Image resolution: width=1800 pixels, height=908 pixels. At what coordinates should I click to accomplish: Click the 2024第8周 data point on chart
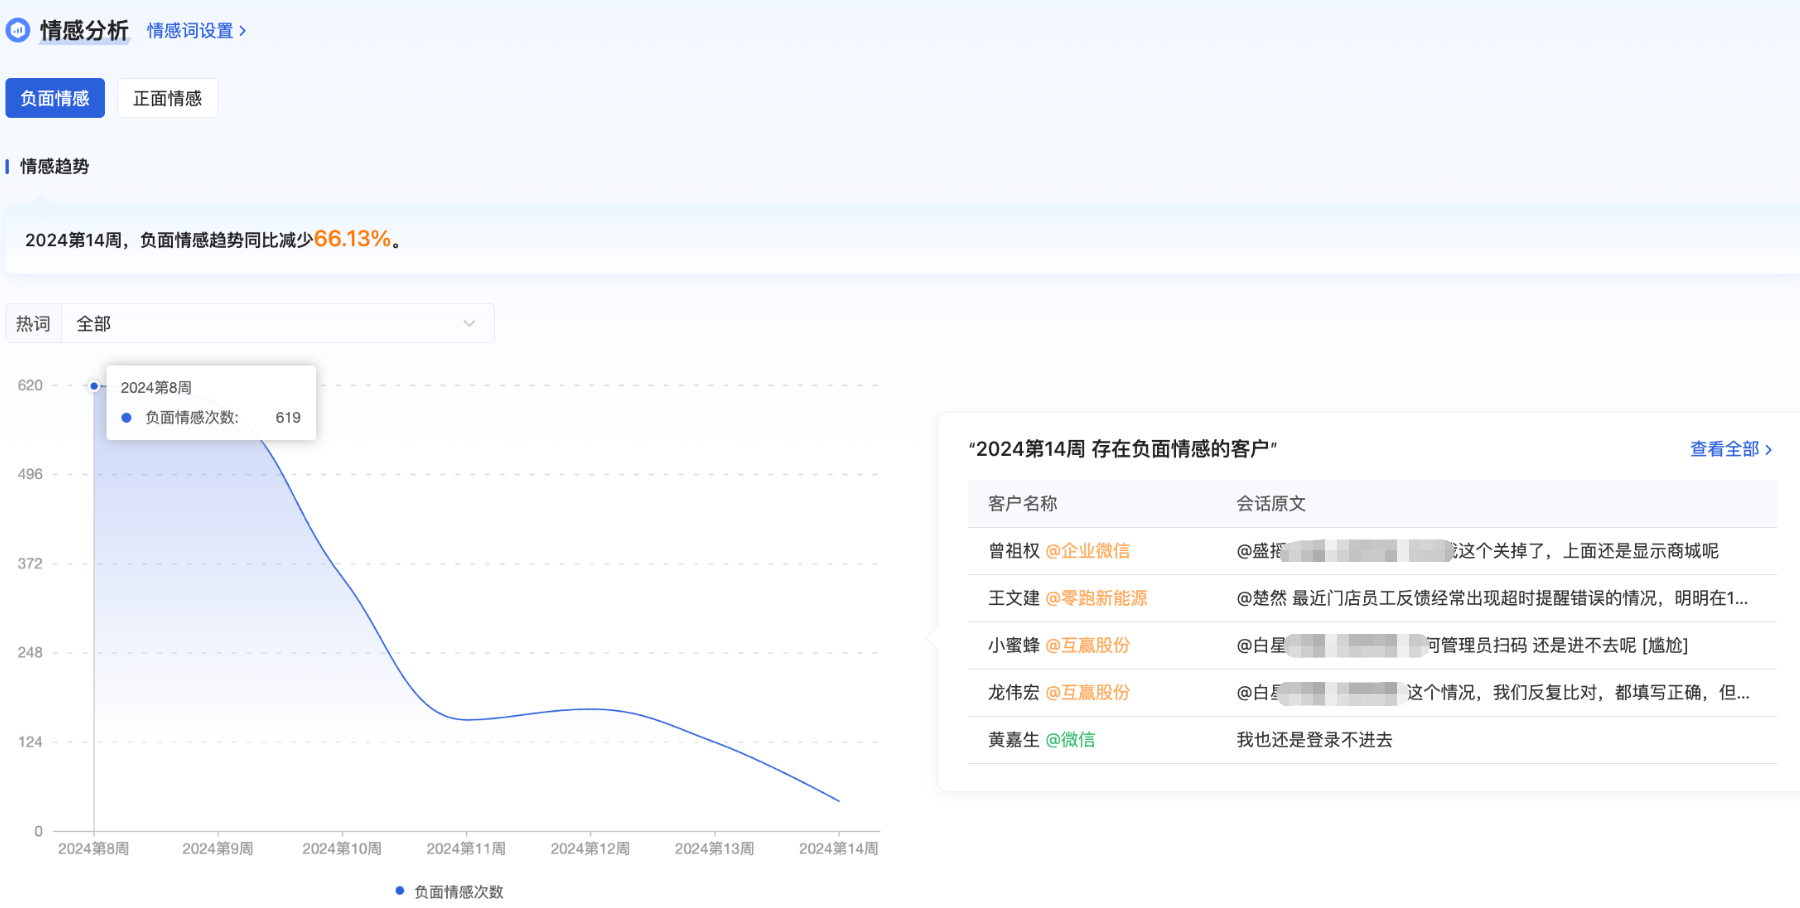coord(94,386)
